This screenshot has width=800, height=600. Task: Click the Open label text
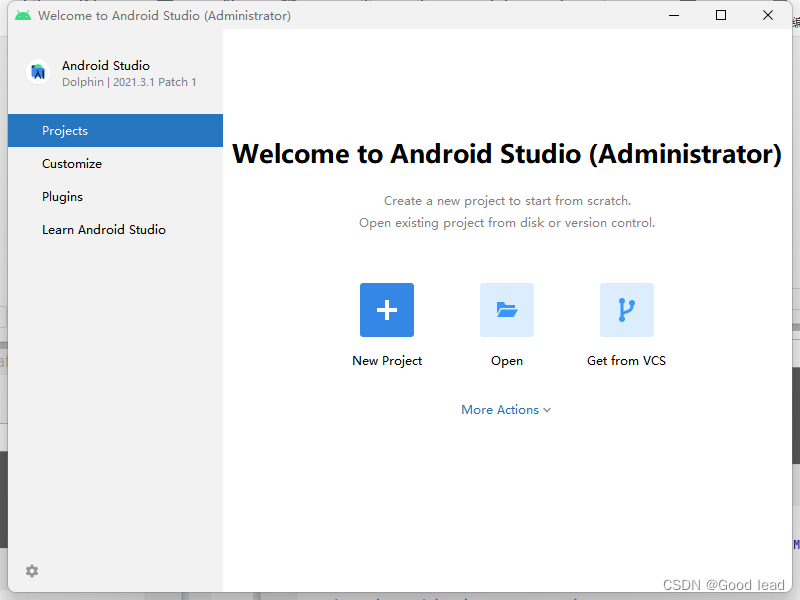pyautogui.click(x=507, y=361)
